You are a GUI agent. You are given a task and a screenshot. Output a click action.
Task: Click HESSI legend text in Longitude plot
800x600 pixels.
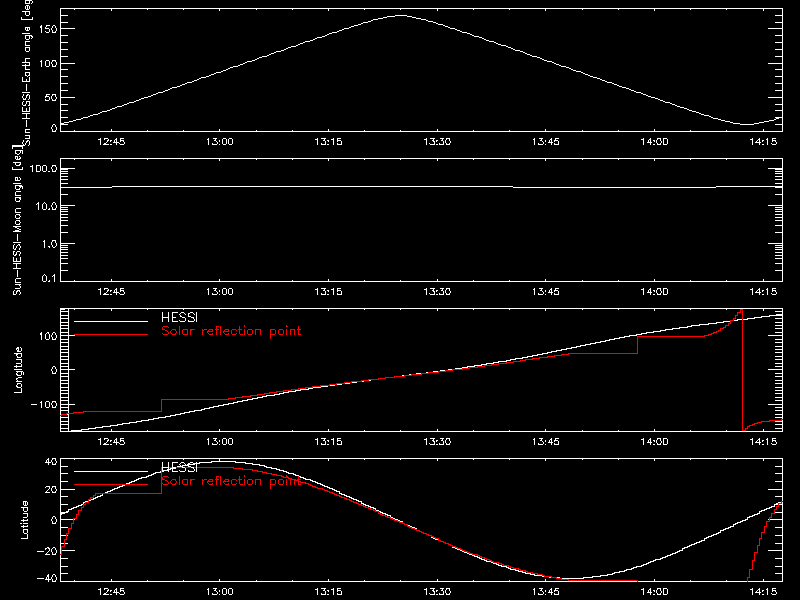click(x=179, y=317)
